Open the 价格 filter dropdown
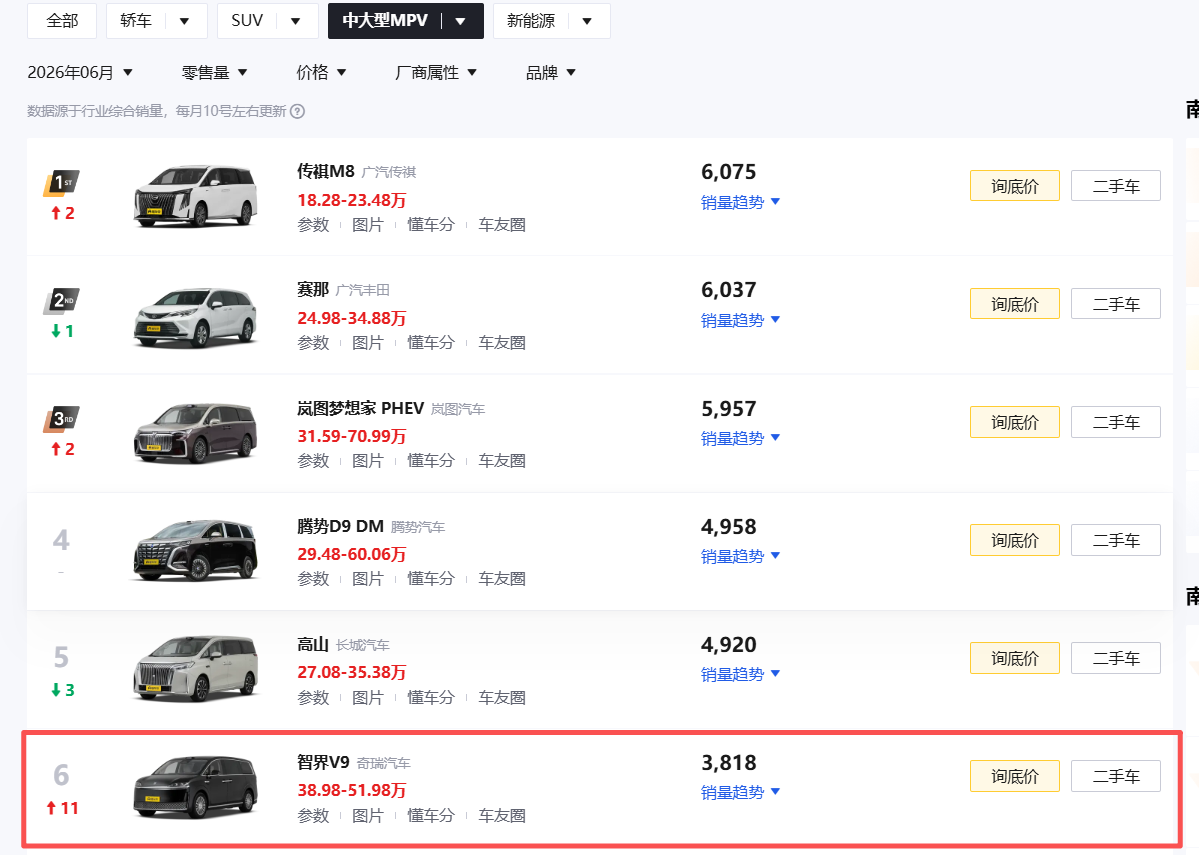The width and height of the screenshot is (1199, 855). [321, 73]
